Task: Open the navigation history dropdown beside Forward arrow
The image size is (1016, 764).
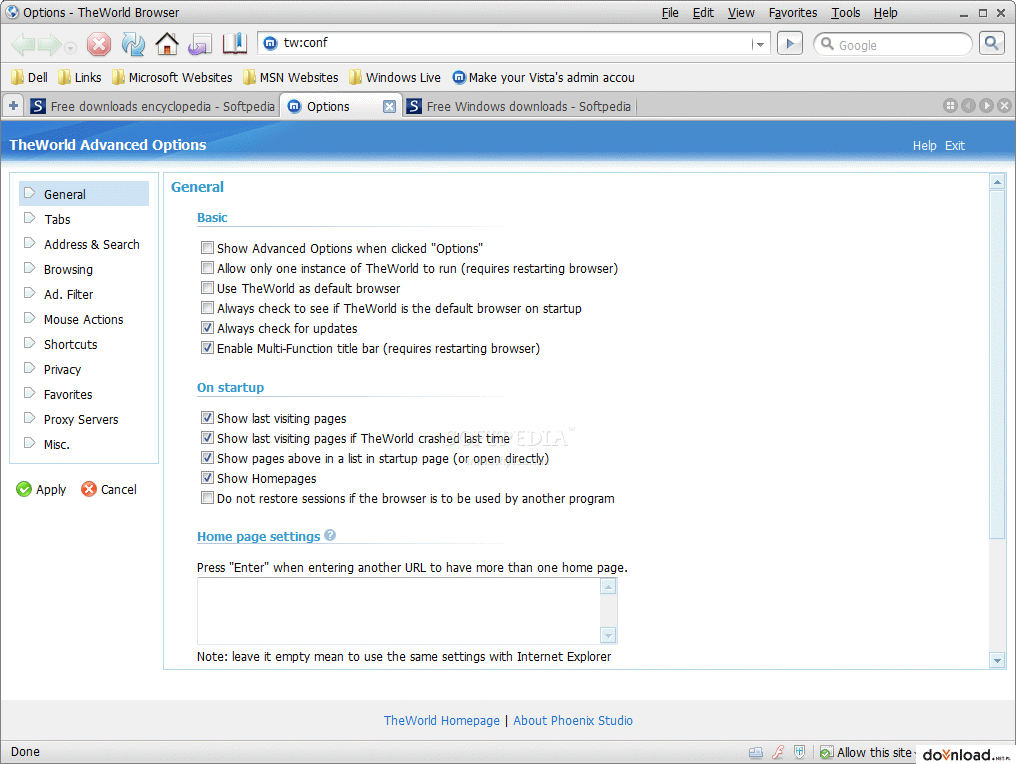Action: point(70,48)
